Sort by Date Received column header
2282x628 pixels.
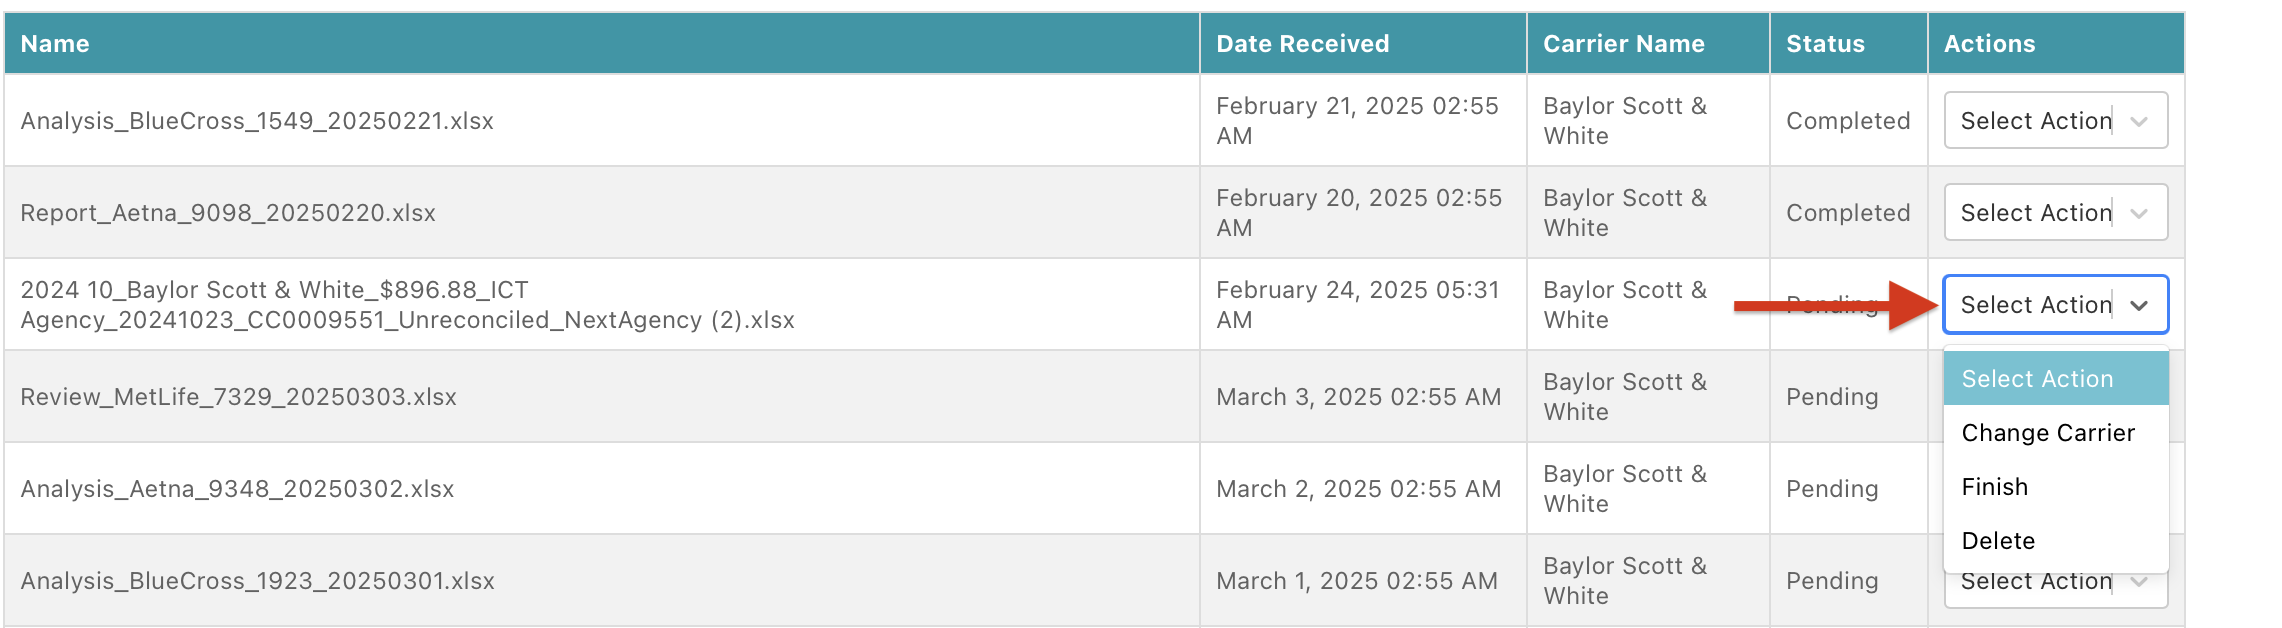tap(1302, 44)
